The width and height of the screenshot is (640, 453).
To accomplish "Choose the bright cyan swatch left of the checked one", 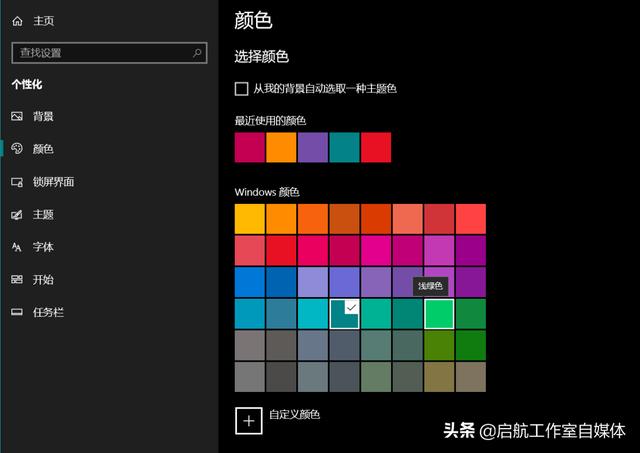I will 313,313.
